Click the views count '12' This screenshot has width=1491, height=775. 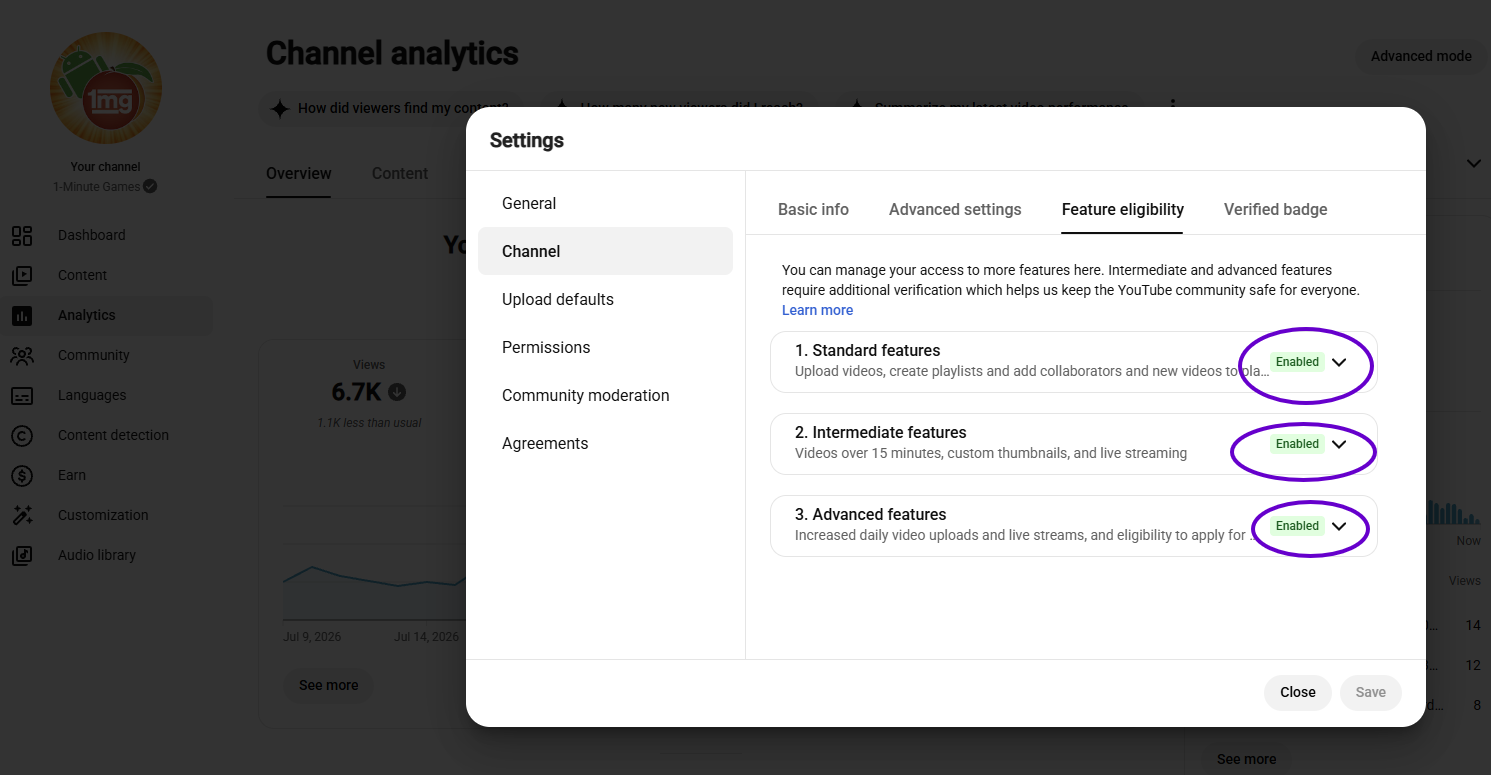pyautogui.click(x=1473, y=665)
